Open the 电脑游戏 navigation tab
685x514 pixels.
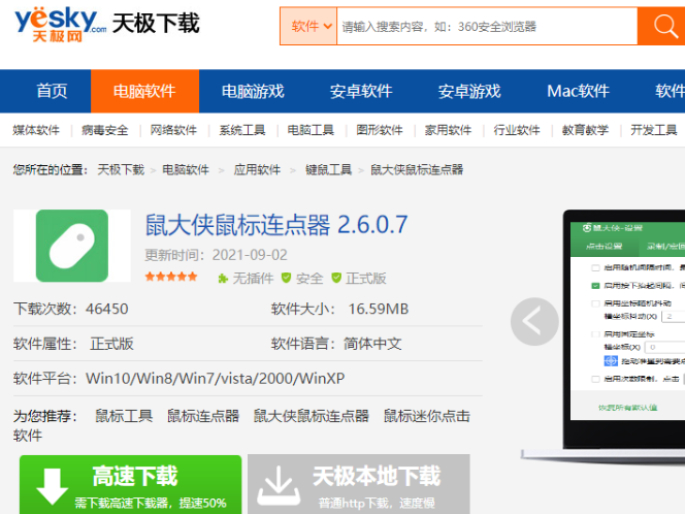[x=253, y=91]
